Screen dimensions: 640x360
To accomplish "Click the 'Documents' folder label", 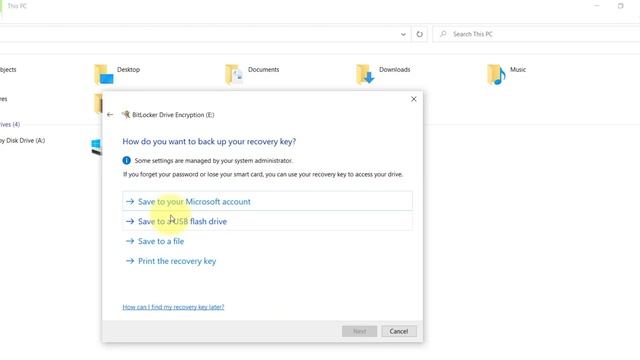I will coord(263,69).
